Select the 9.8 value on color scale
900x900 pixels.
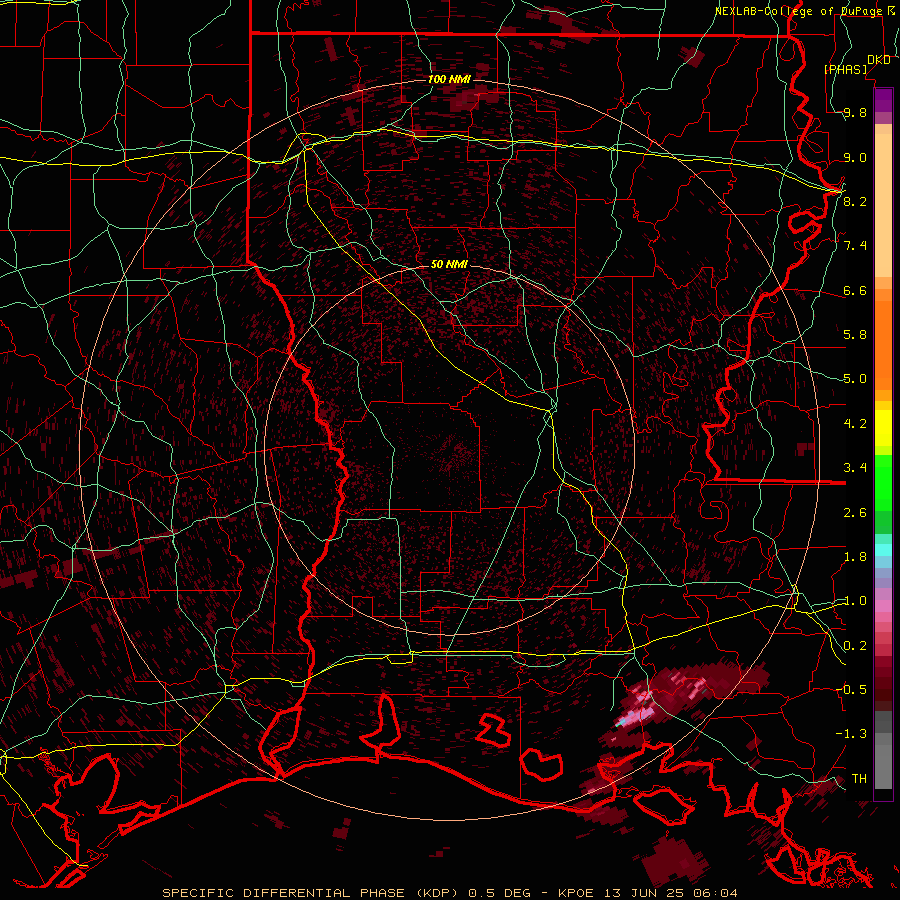(x=854, y=112)
